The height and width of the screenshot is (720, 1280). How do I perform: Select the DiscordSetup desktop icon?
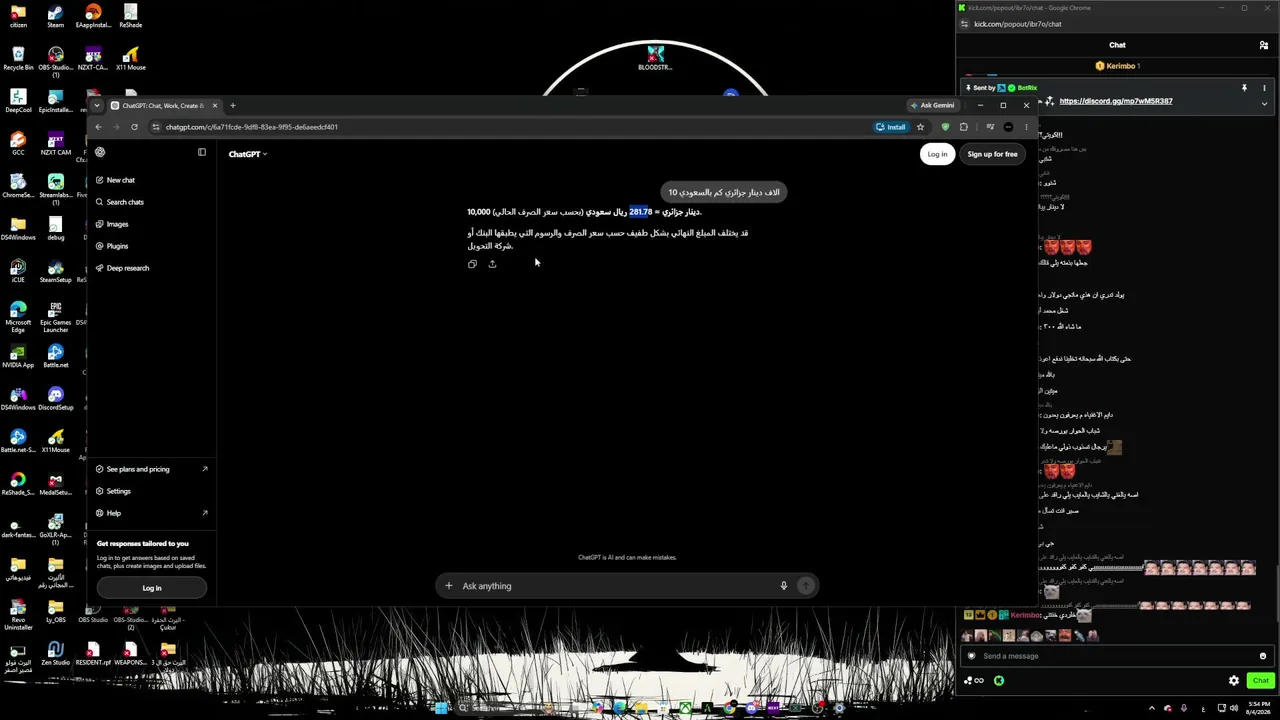(56, 399)
